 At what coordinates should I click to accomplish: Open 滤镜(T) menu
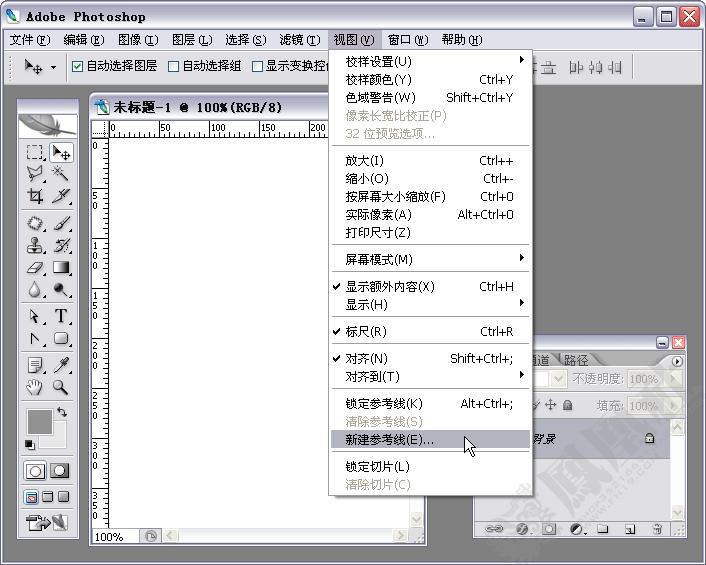(300, 40)
